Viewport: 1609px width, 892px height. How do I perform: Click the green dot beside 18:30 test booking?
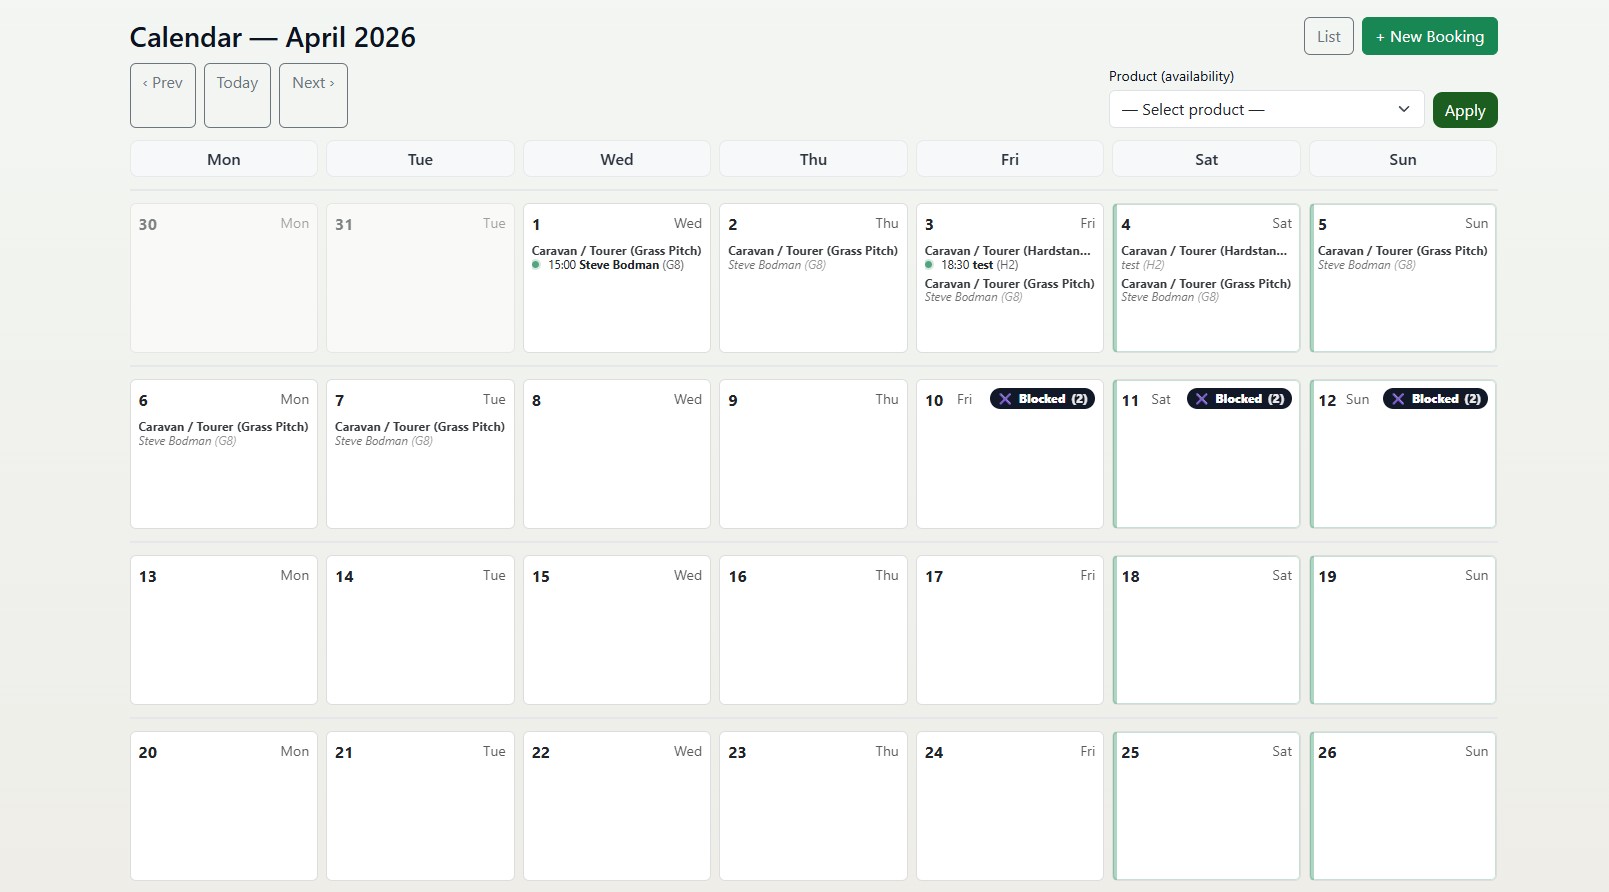(x=930, y=264)
